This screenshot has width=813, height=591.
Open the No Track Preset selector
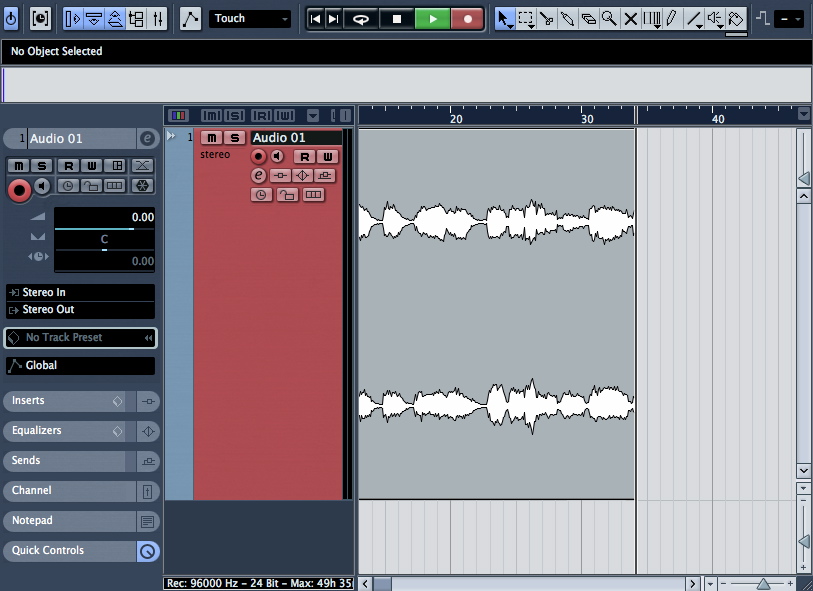pos(80,338)
